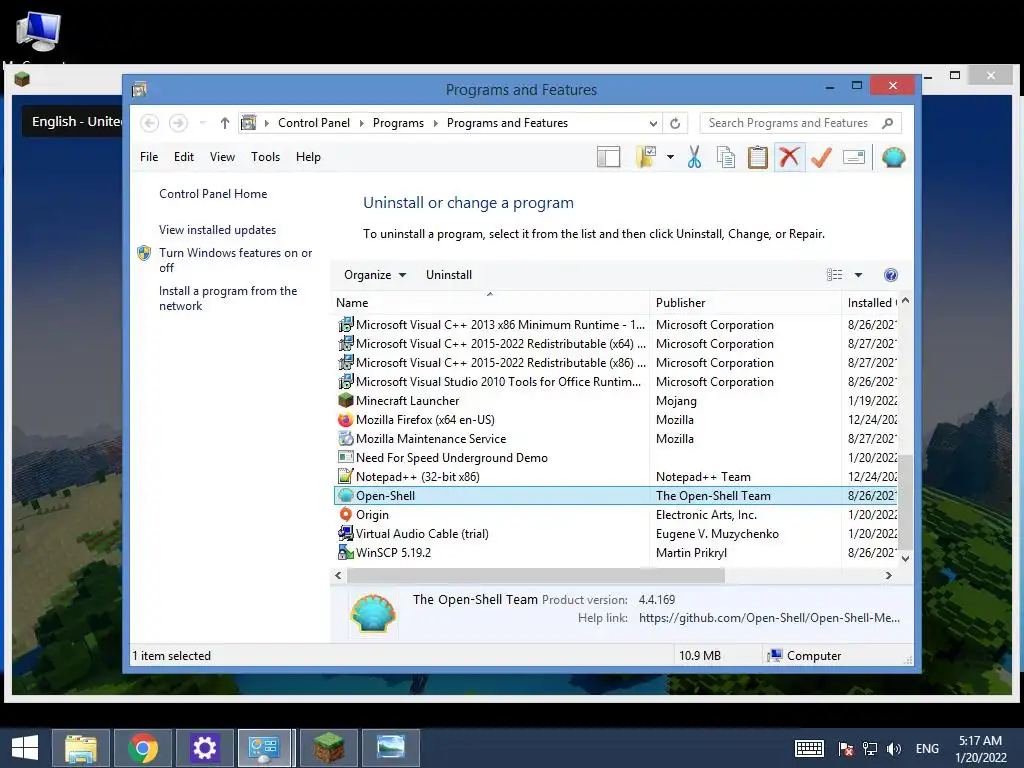Click the Forward navigation arrow
Screen dimensions: 1024x768
[x=178, y=123]
